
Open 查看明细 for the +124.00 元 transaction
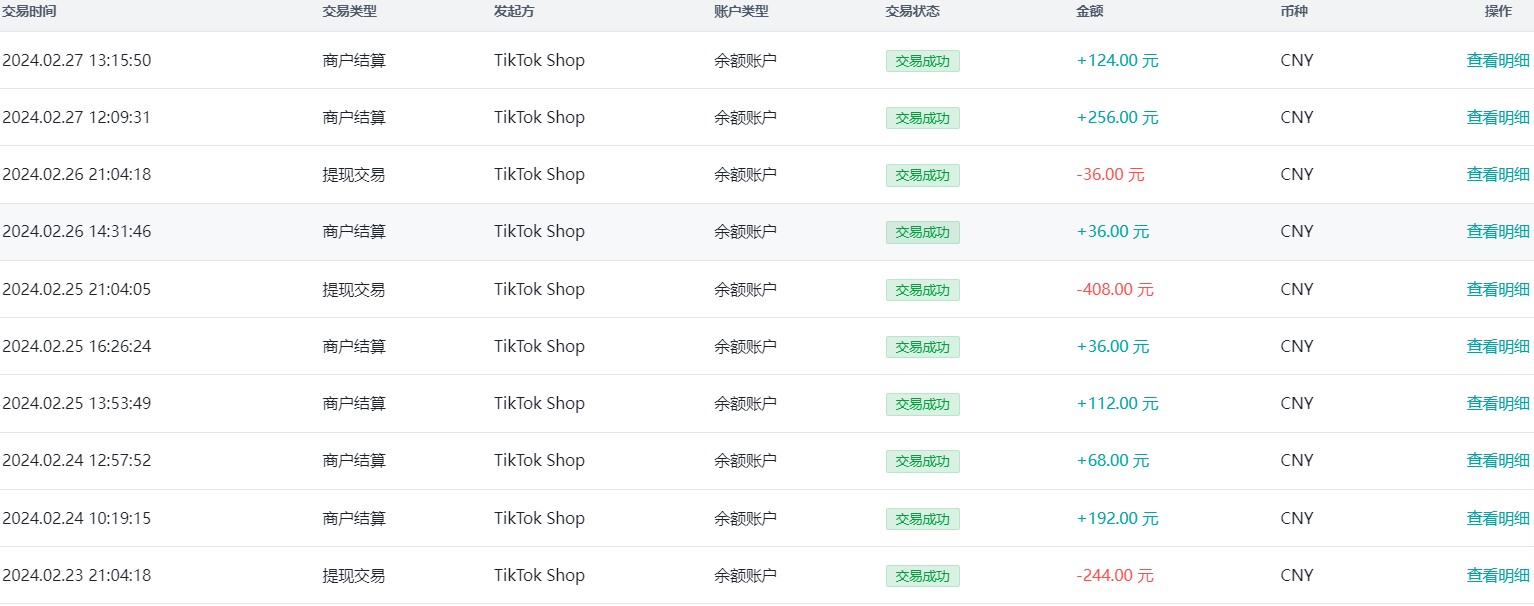tap(1497, 60)
